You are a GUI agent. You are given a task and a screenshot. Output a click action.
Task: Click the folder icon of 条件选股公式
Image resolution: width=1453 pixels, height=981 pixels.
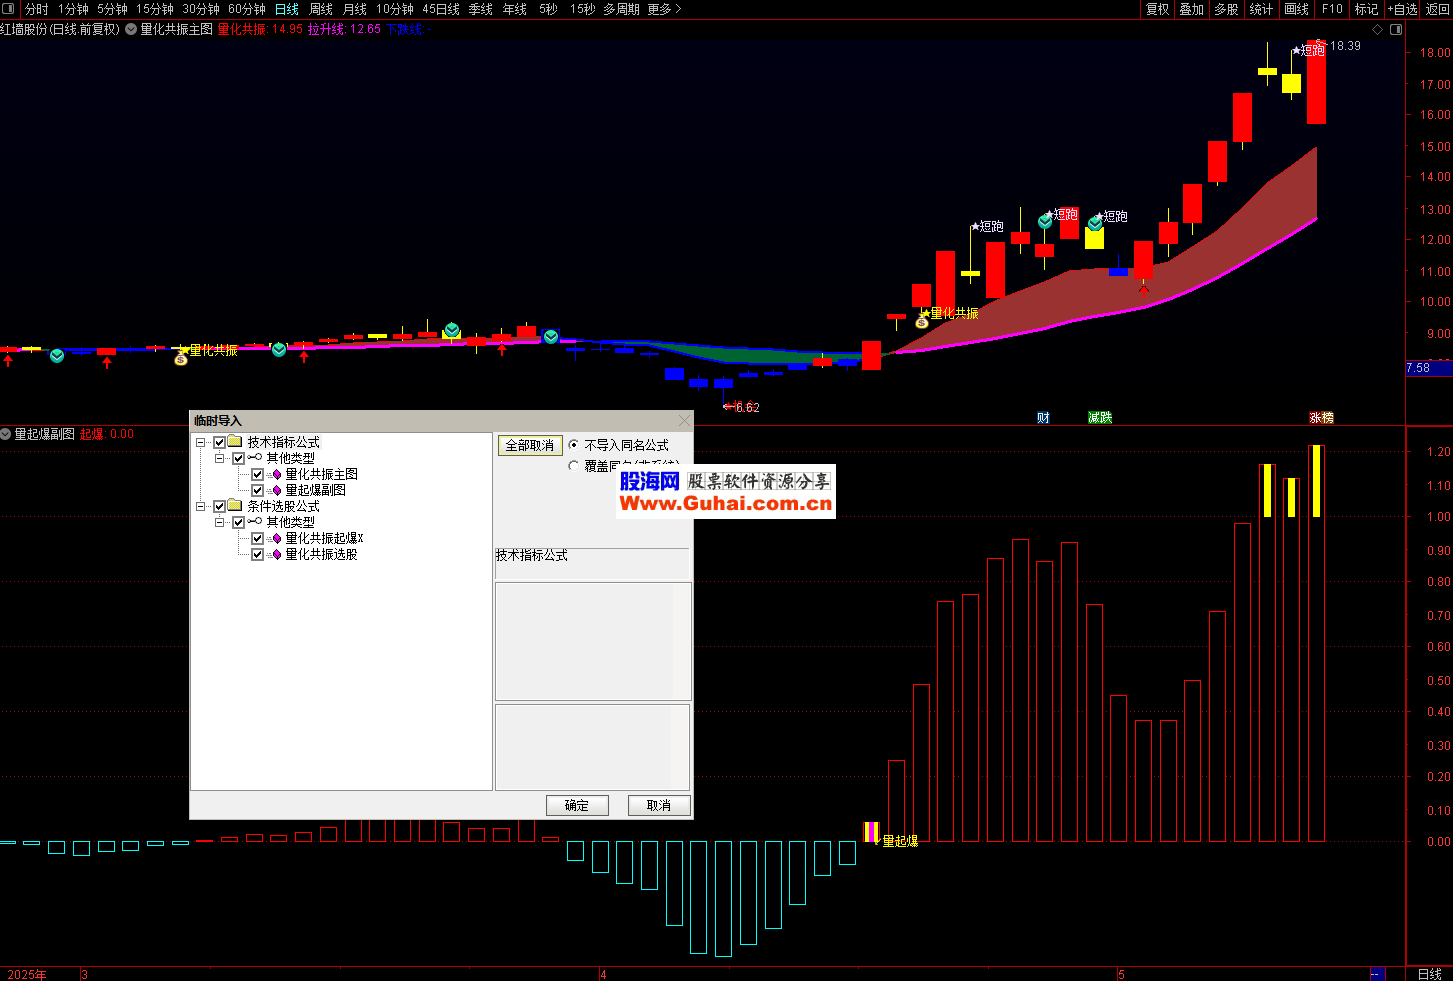pyautogui.click(x=235, y=506)
